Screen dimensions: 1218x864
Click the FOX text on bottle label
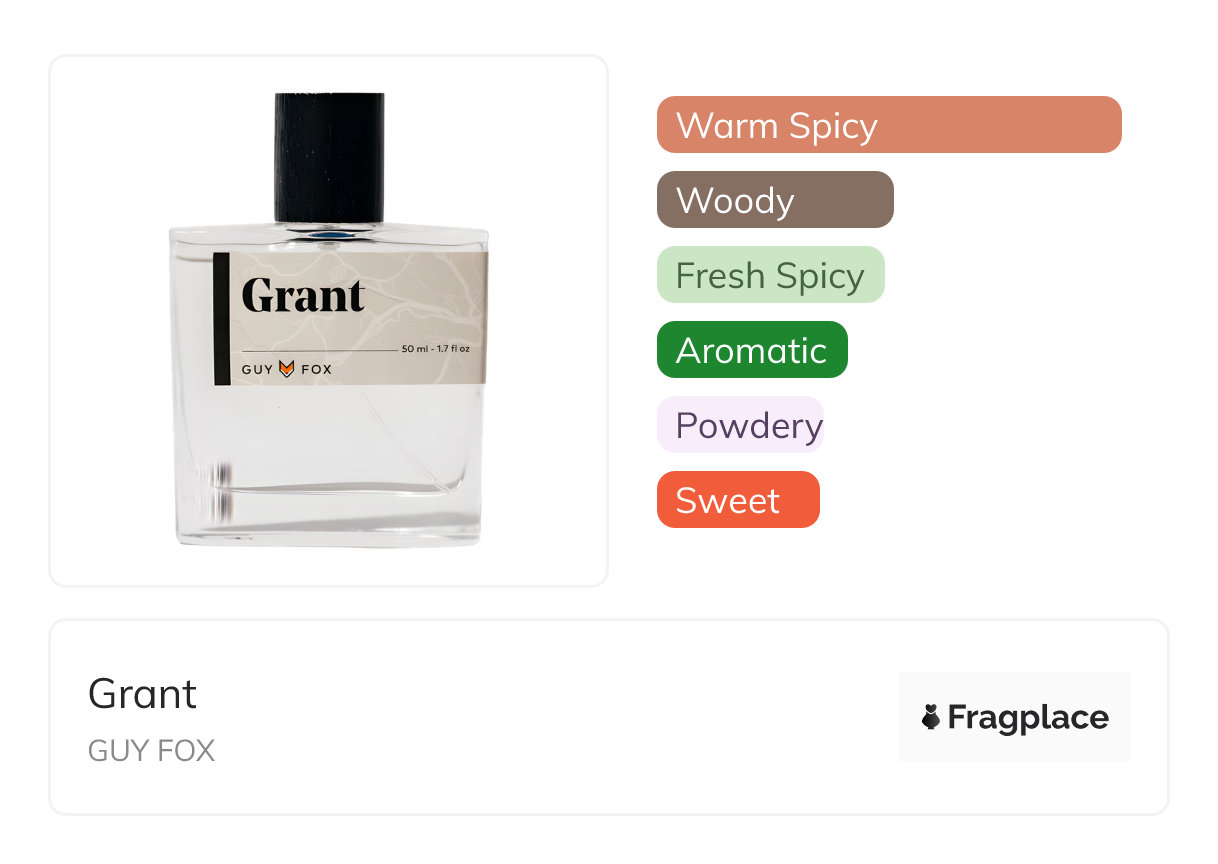coord(316,370)
